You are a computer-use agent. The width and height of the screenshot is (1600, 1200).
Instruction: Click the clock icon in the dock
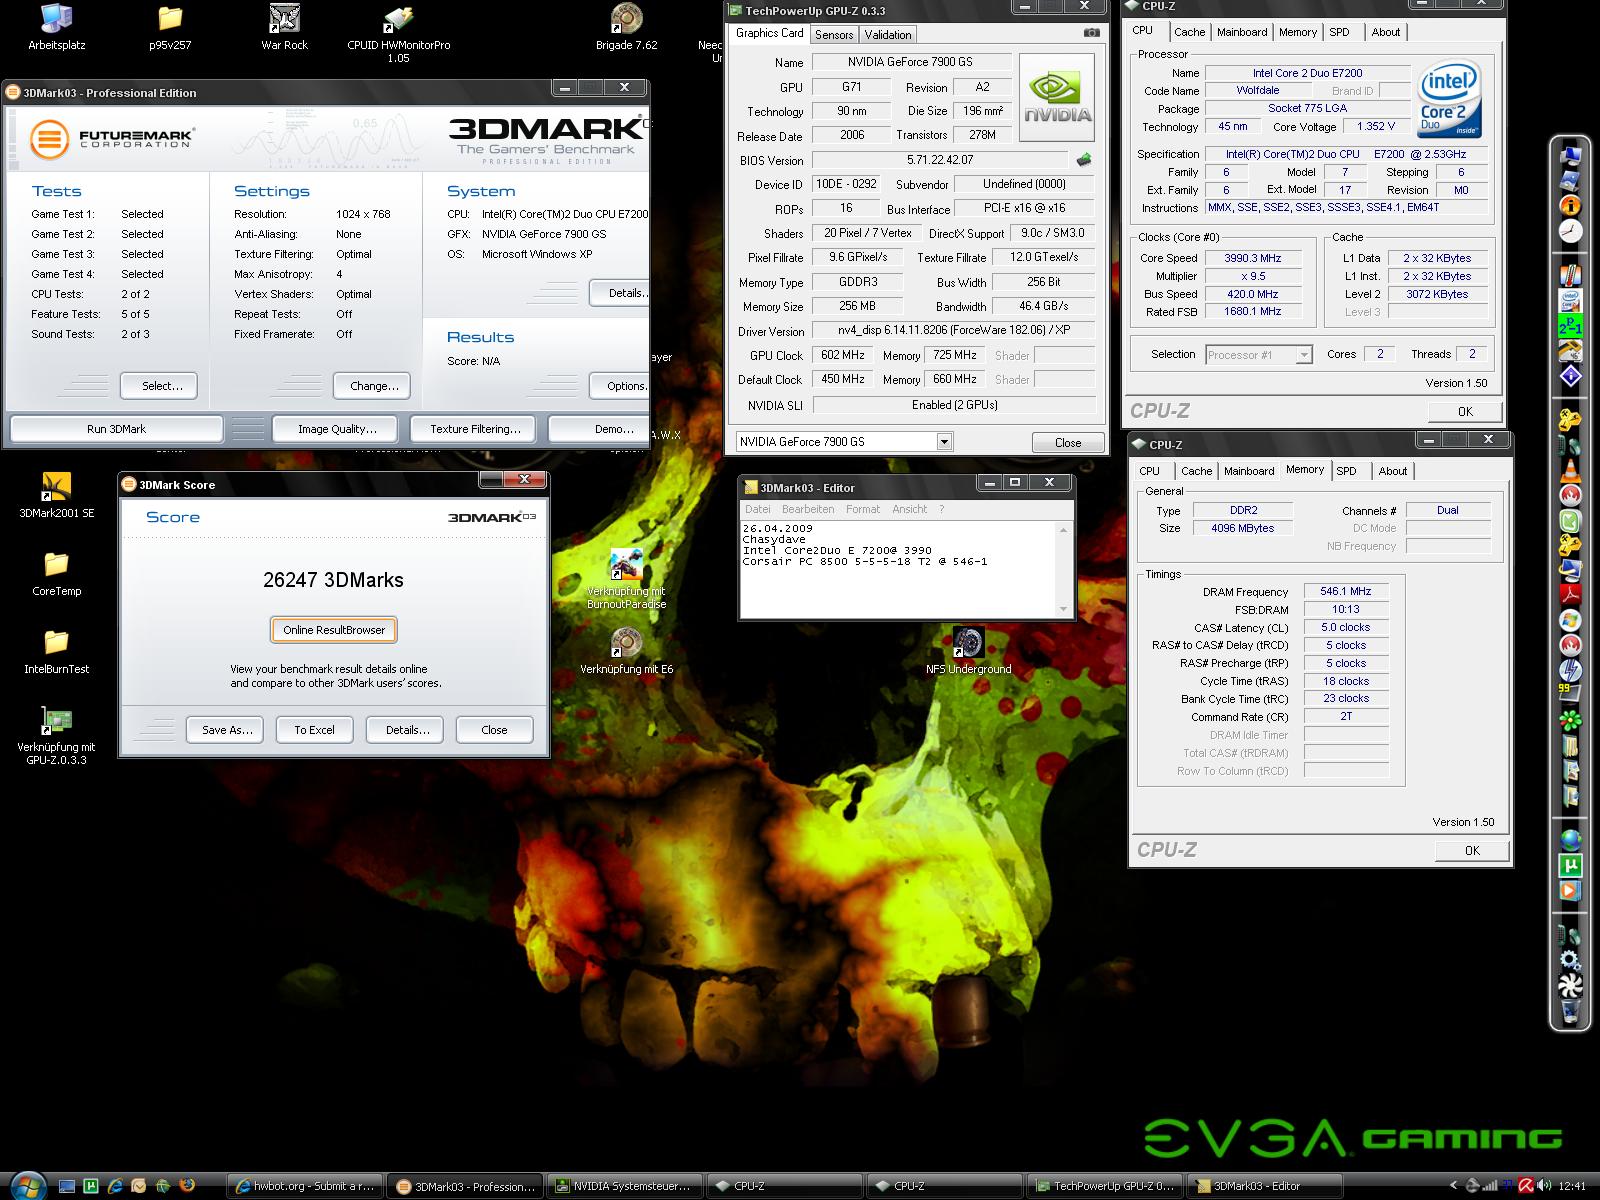(1570, 231)
